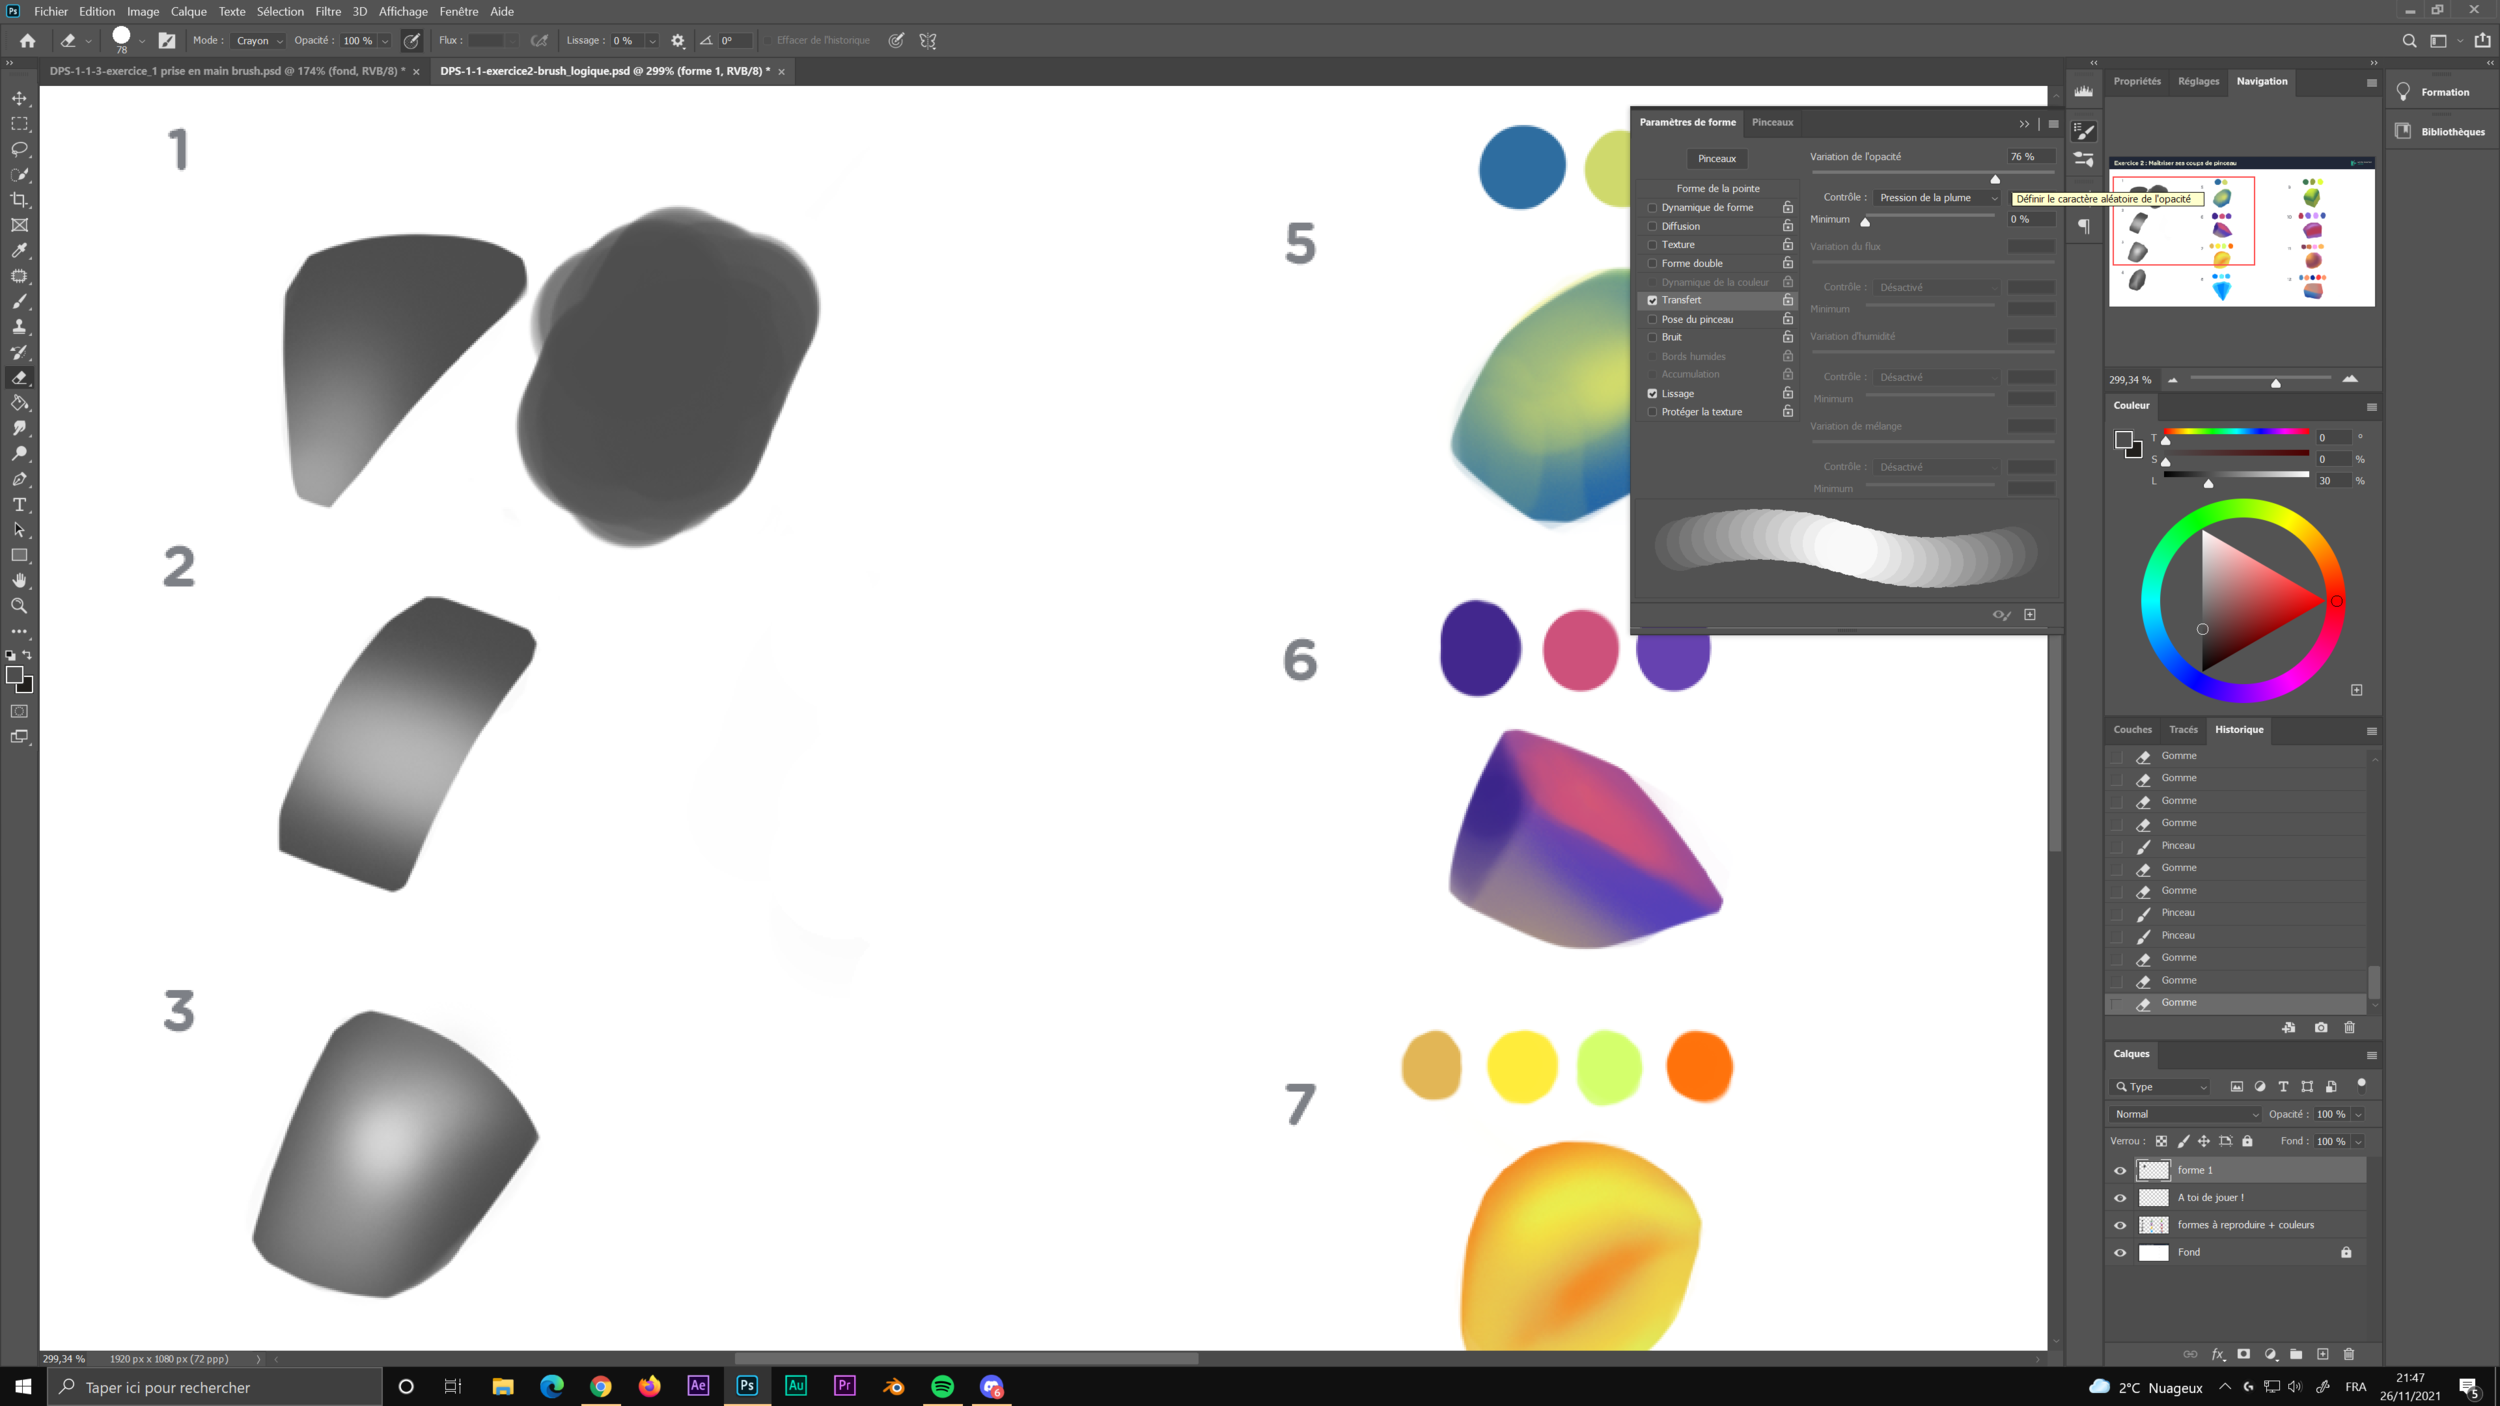Hide the Fond layer with its eye toggle

pos(2120,1252)
